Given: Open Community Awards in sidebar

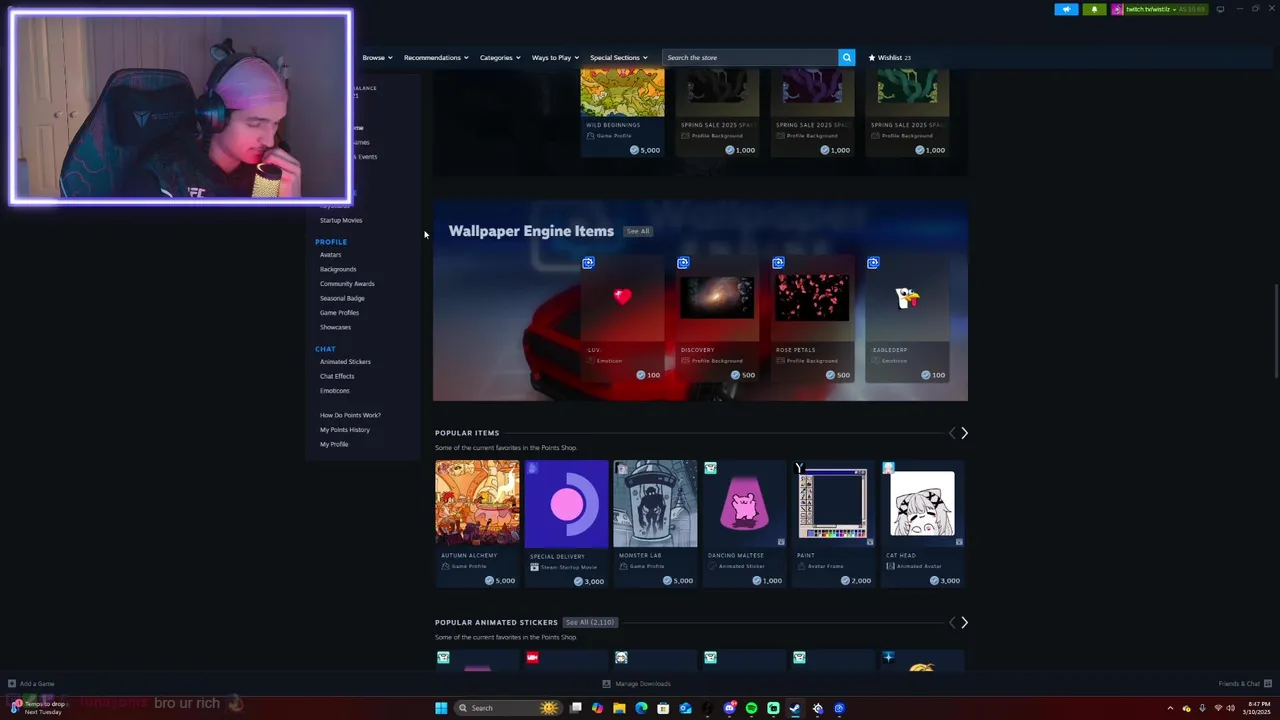Looking at the screenshot, I should pyautogui.click(x=347, y=284).
